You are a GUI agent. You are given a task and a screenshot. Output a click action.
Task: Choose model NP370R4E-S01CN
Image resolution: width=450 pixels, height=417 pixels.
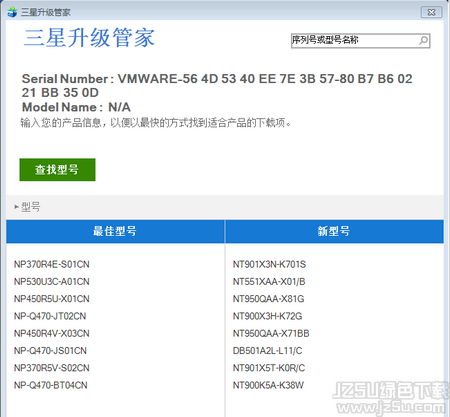pyautogui.click(x=52, y=264)
